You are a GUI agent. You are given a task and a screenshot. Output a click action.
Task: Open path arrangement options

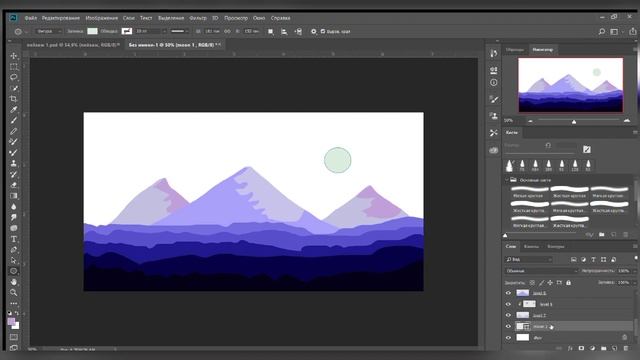click(298, 31)
